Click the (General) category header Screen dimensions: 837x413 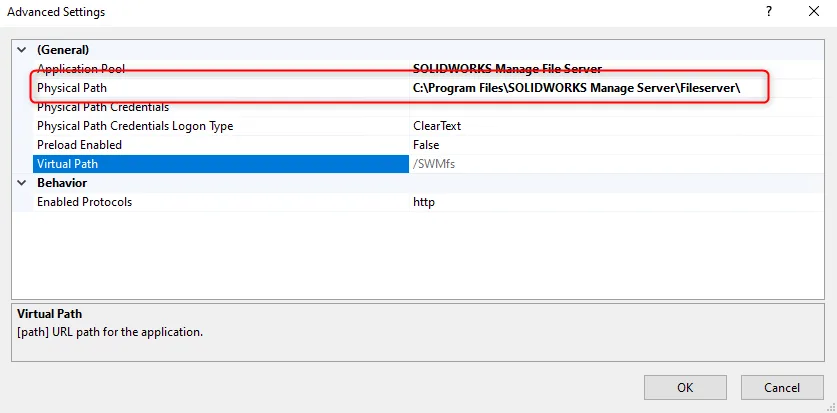[63, 50]
